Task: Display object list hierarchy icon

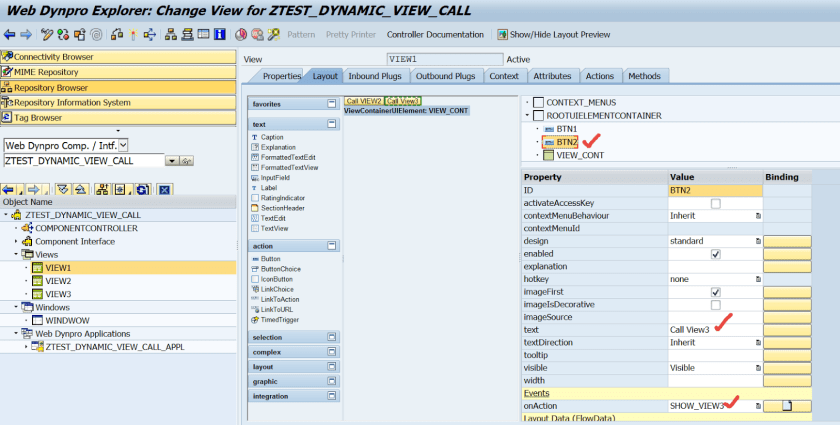Action: [x=171, y=35]
